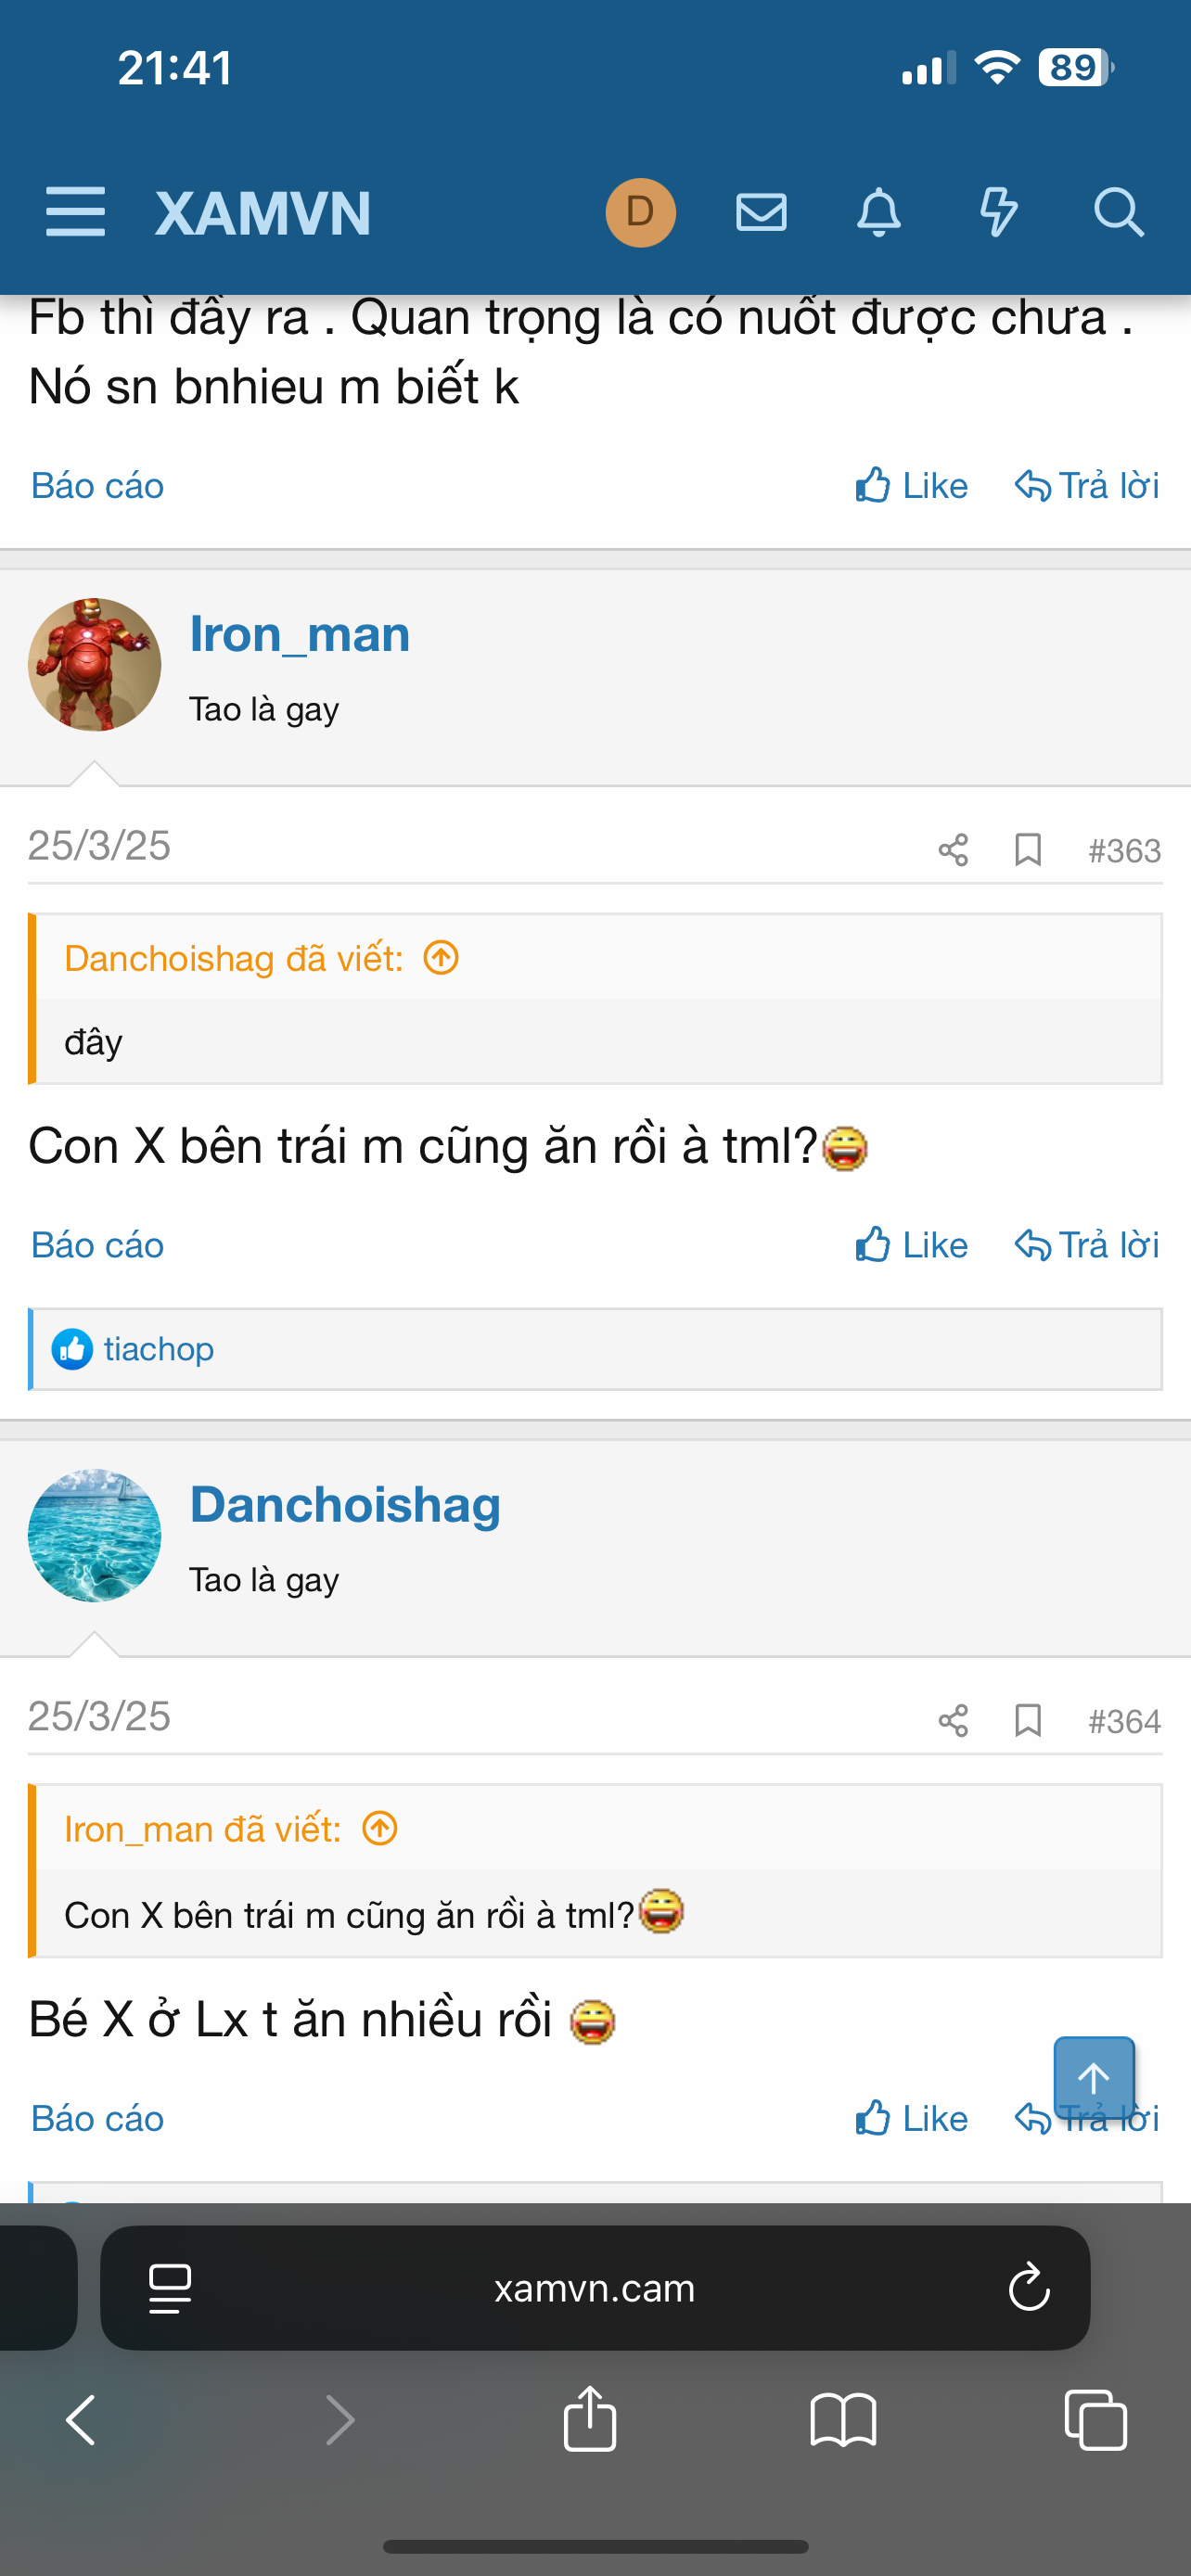Share post #363 via share icon
This screenshot has height=2576, width=1191.
pyautogui.click(x=953, y=850)
